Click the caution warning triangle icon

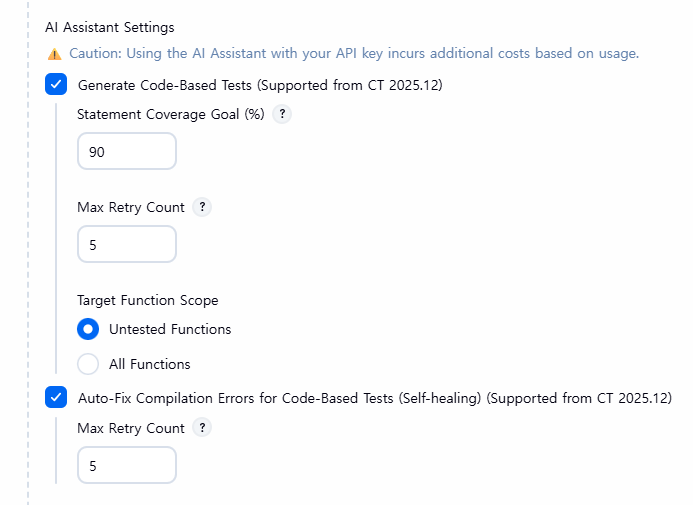54,54
